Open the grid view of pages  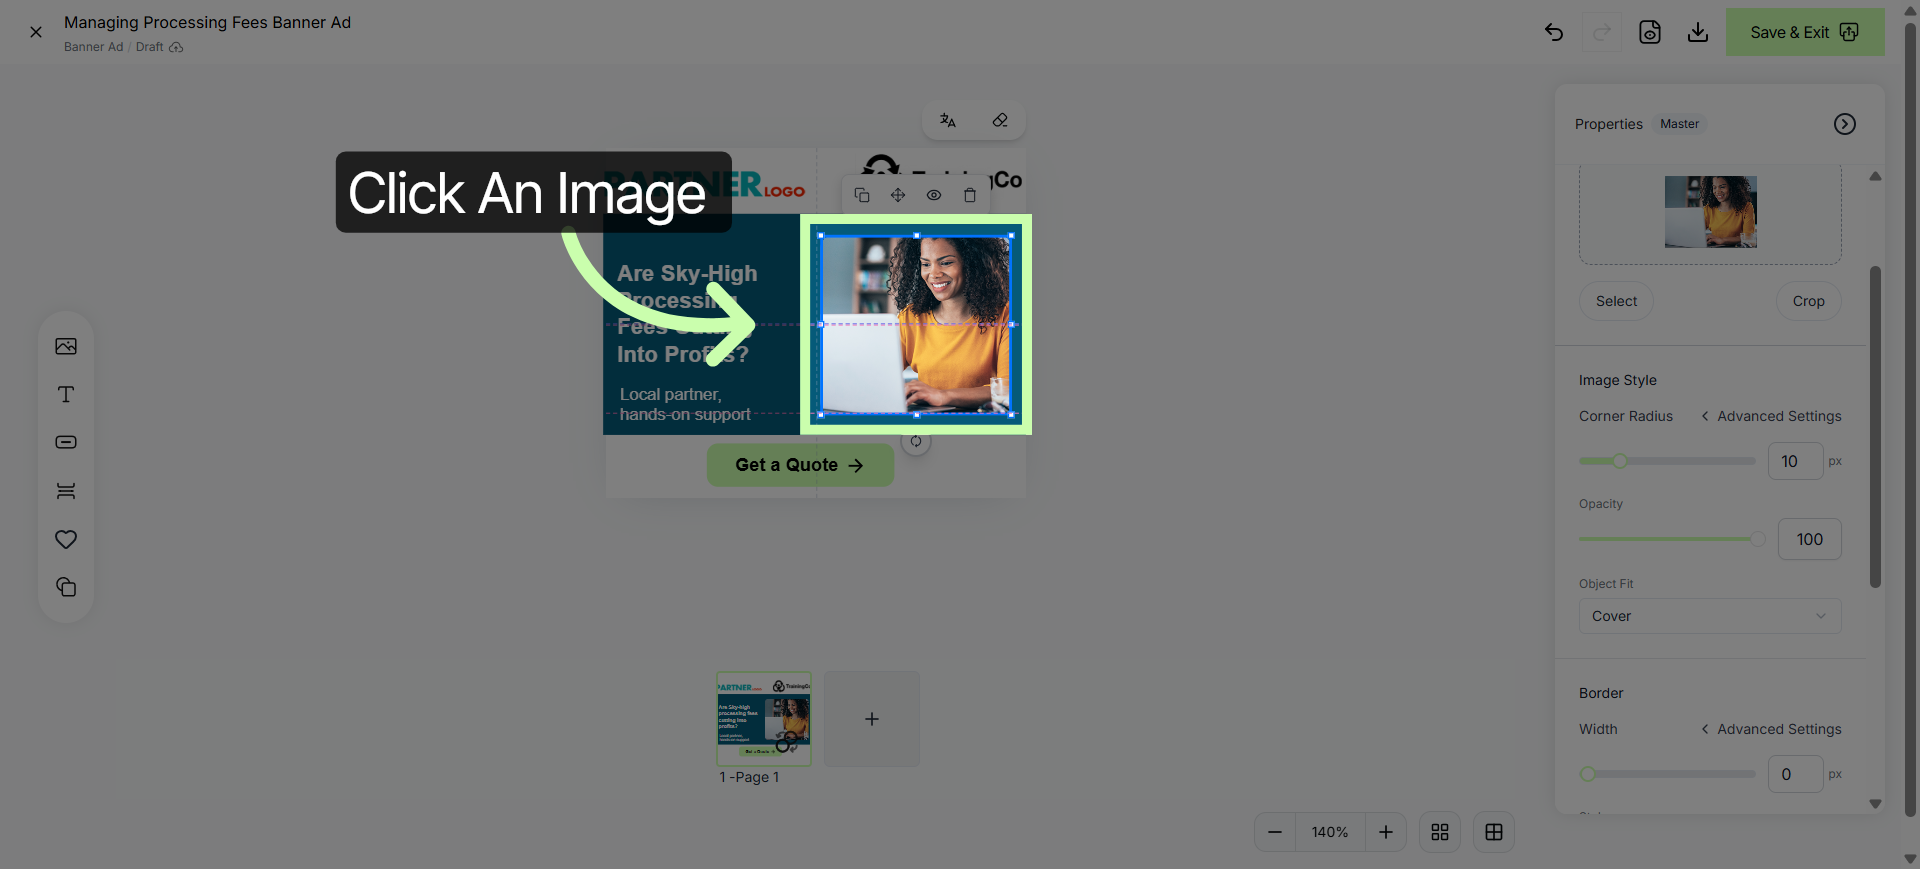pyautogui.click(x=1440, y=832)
